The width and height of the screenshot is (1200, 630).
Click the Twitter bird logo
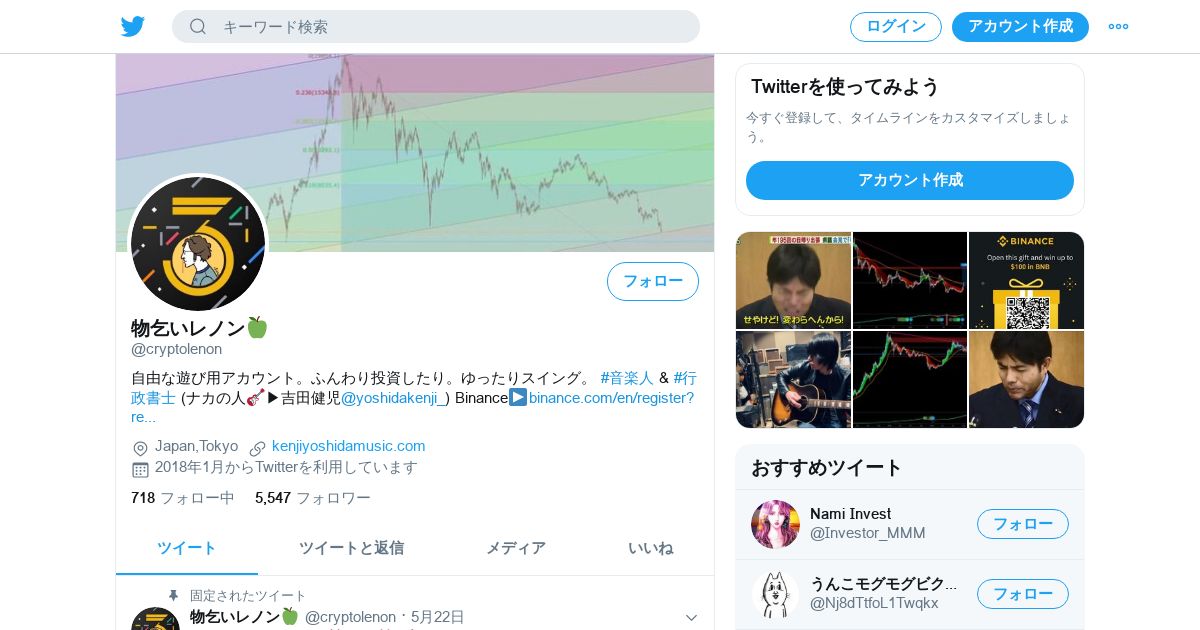coord(133,27)
